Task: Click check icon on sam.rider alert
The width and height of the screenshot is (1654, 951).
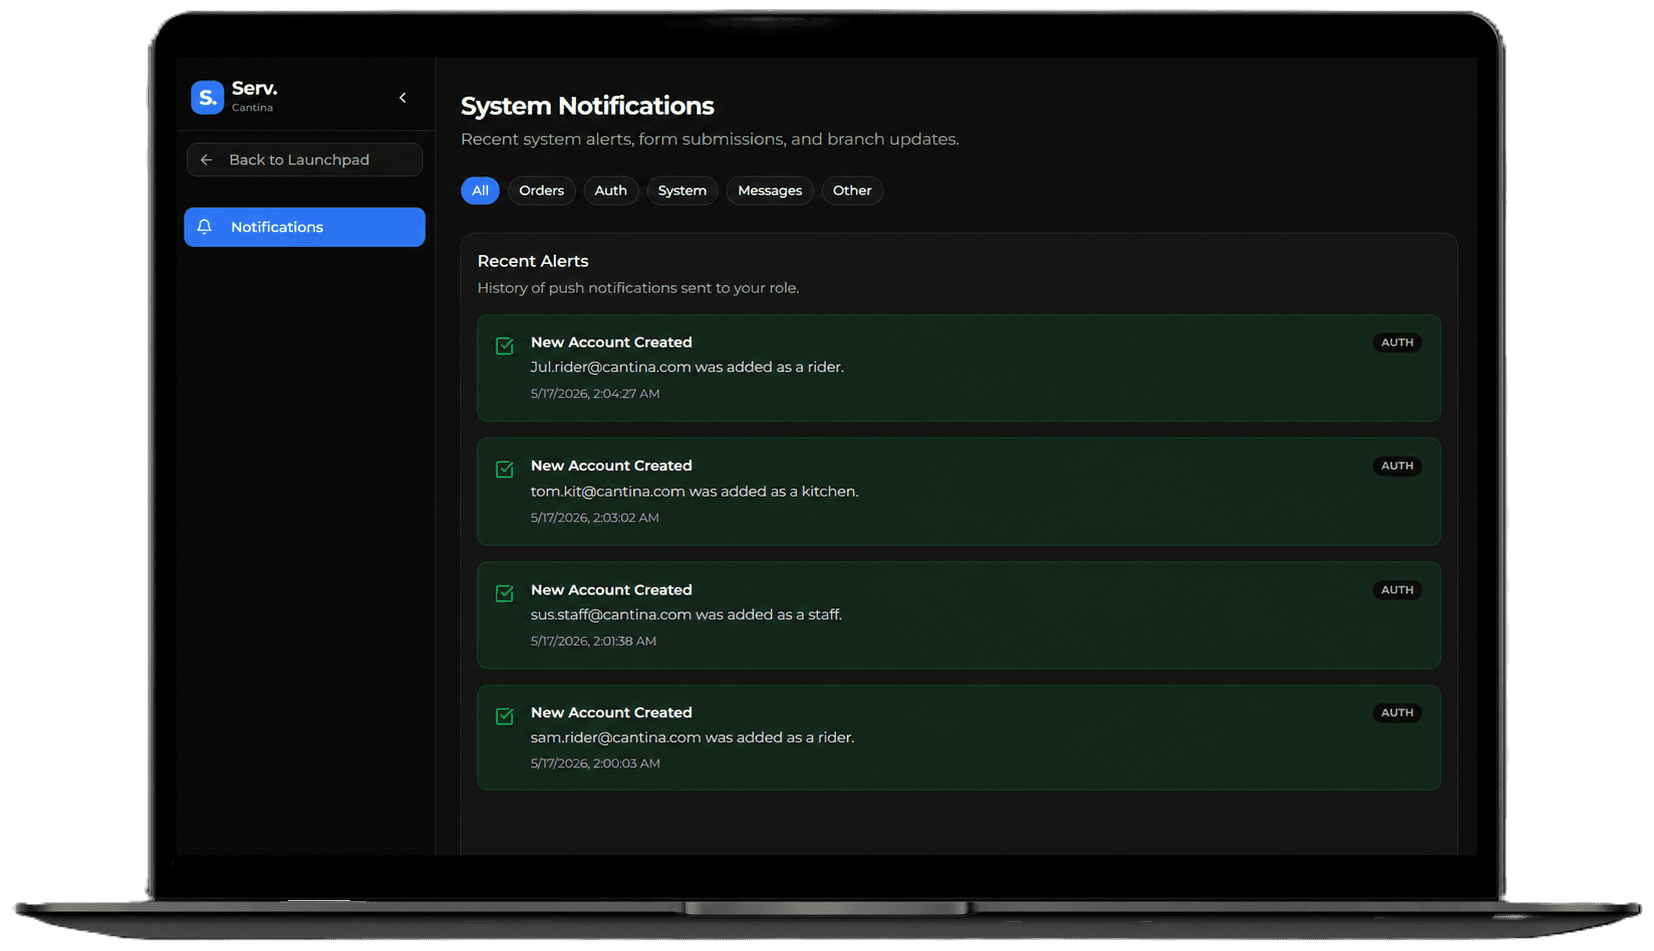Action: click(x=505, y=716)
